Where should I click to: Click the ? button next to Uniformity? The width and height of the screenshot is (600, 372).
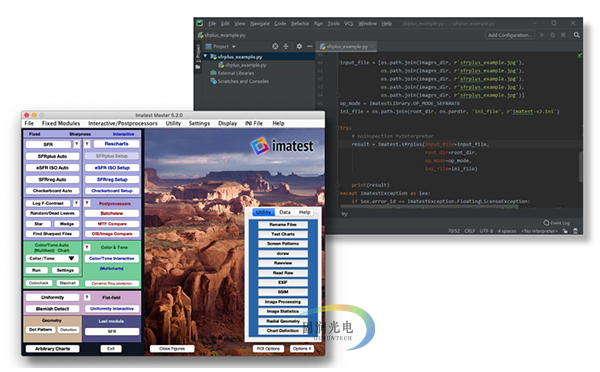pos(87,297)
